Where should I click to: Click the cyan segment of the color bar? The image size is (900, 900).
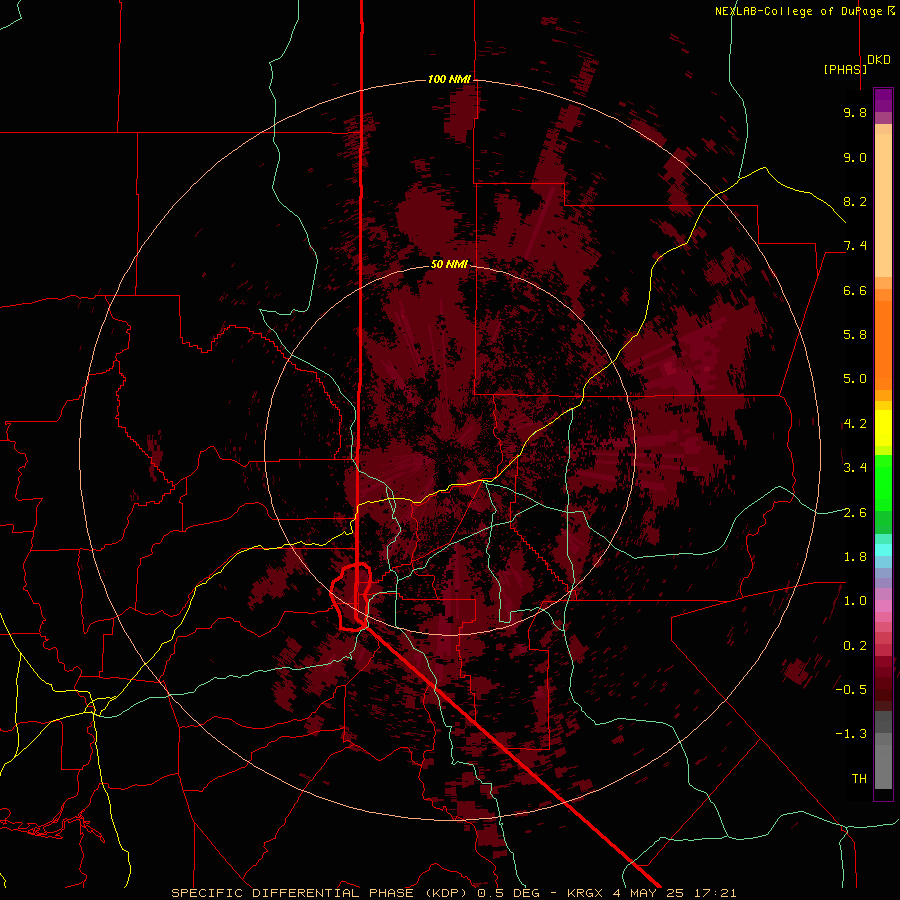click(883, 550)
